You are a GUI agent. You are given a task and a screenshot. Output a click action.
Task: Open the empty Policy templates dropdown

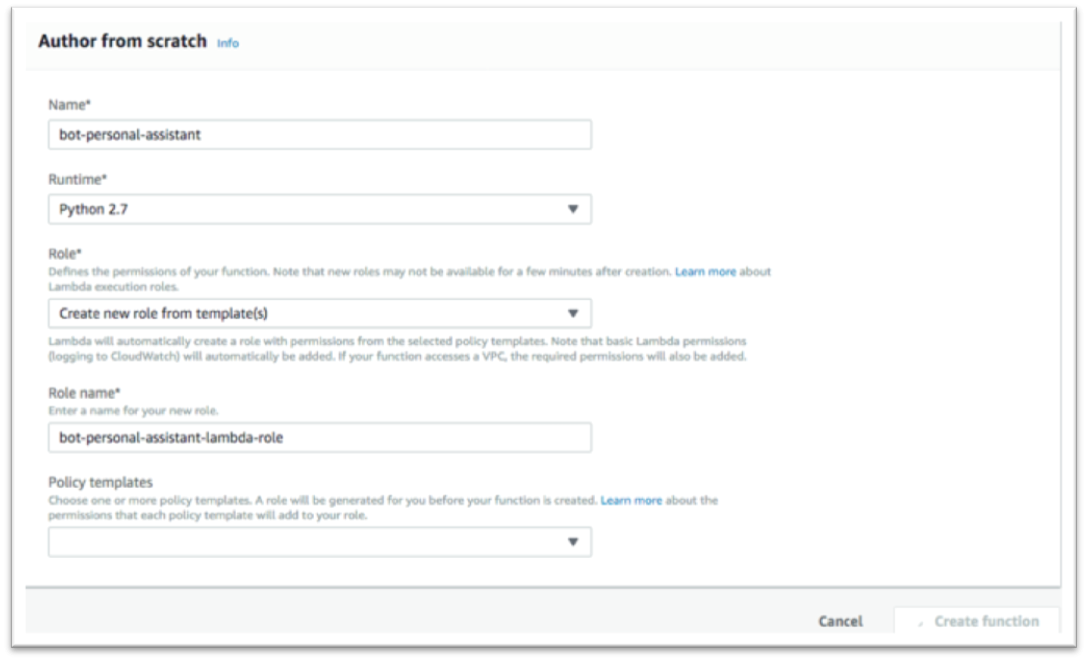pos(320,542)
